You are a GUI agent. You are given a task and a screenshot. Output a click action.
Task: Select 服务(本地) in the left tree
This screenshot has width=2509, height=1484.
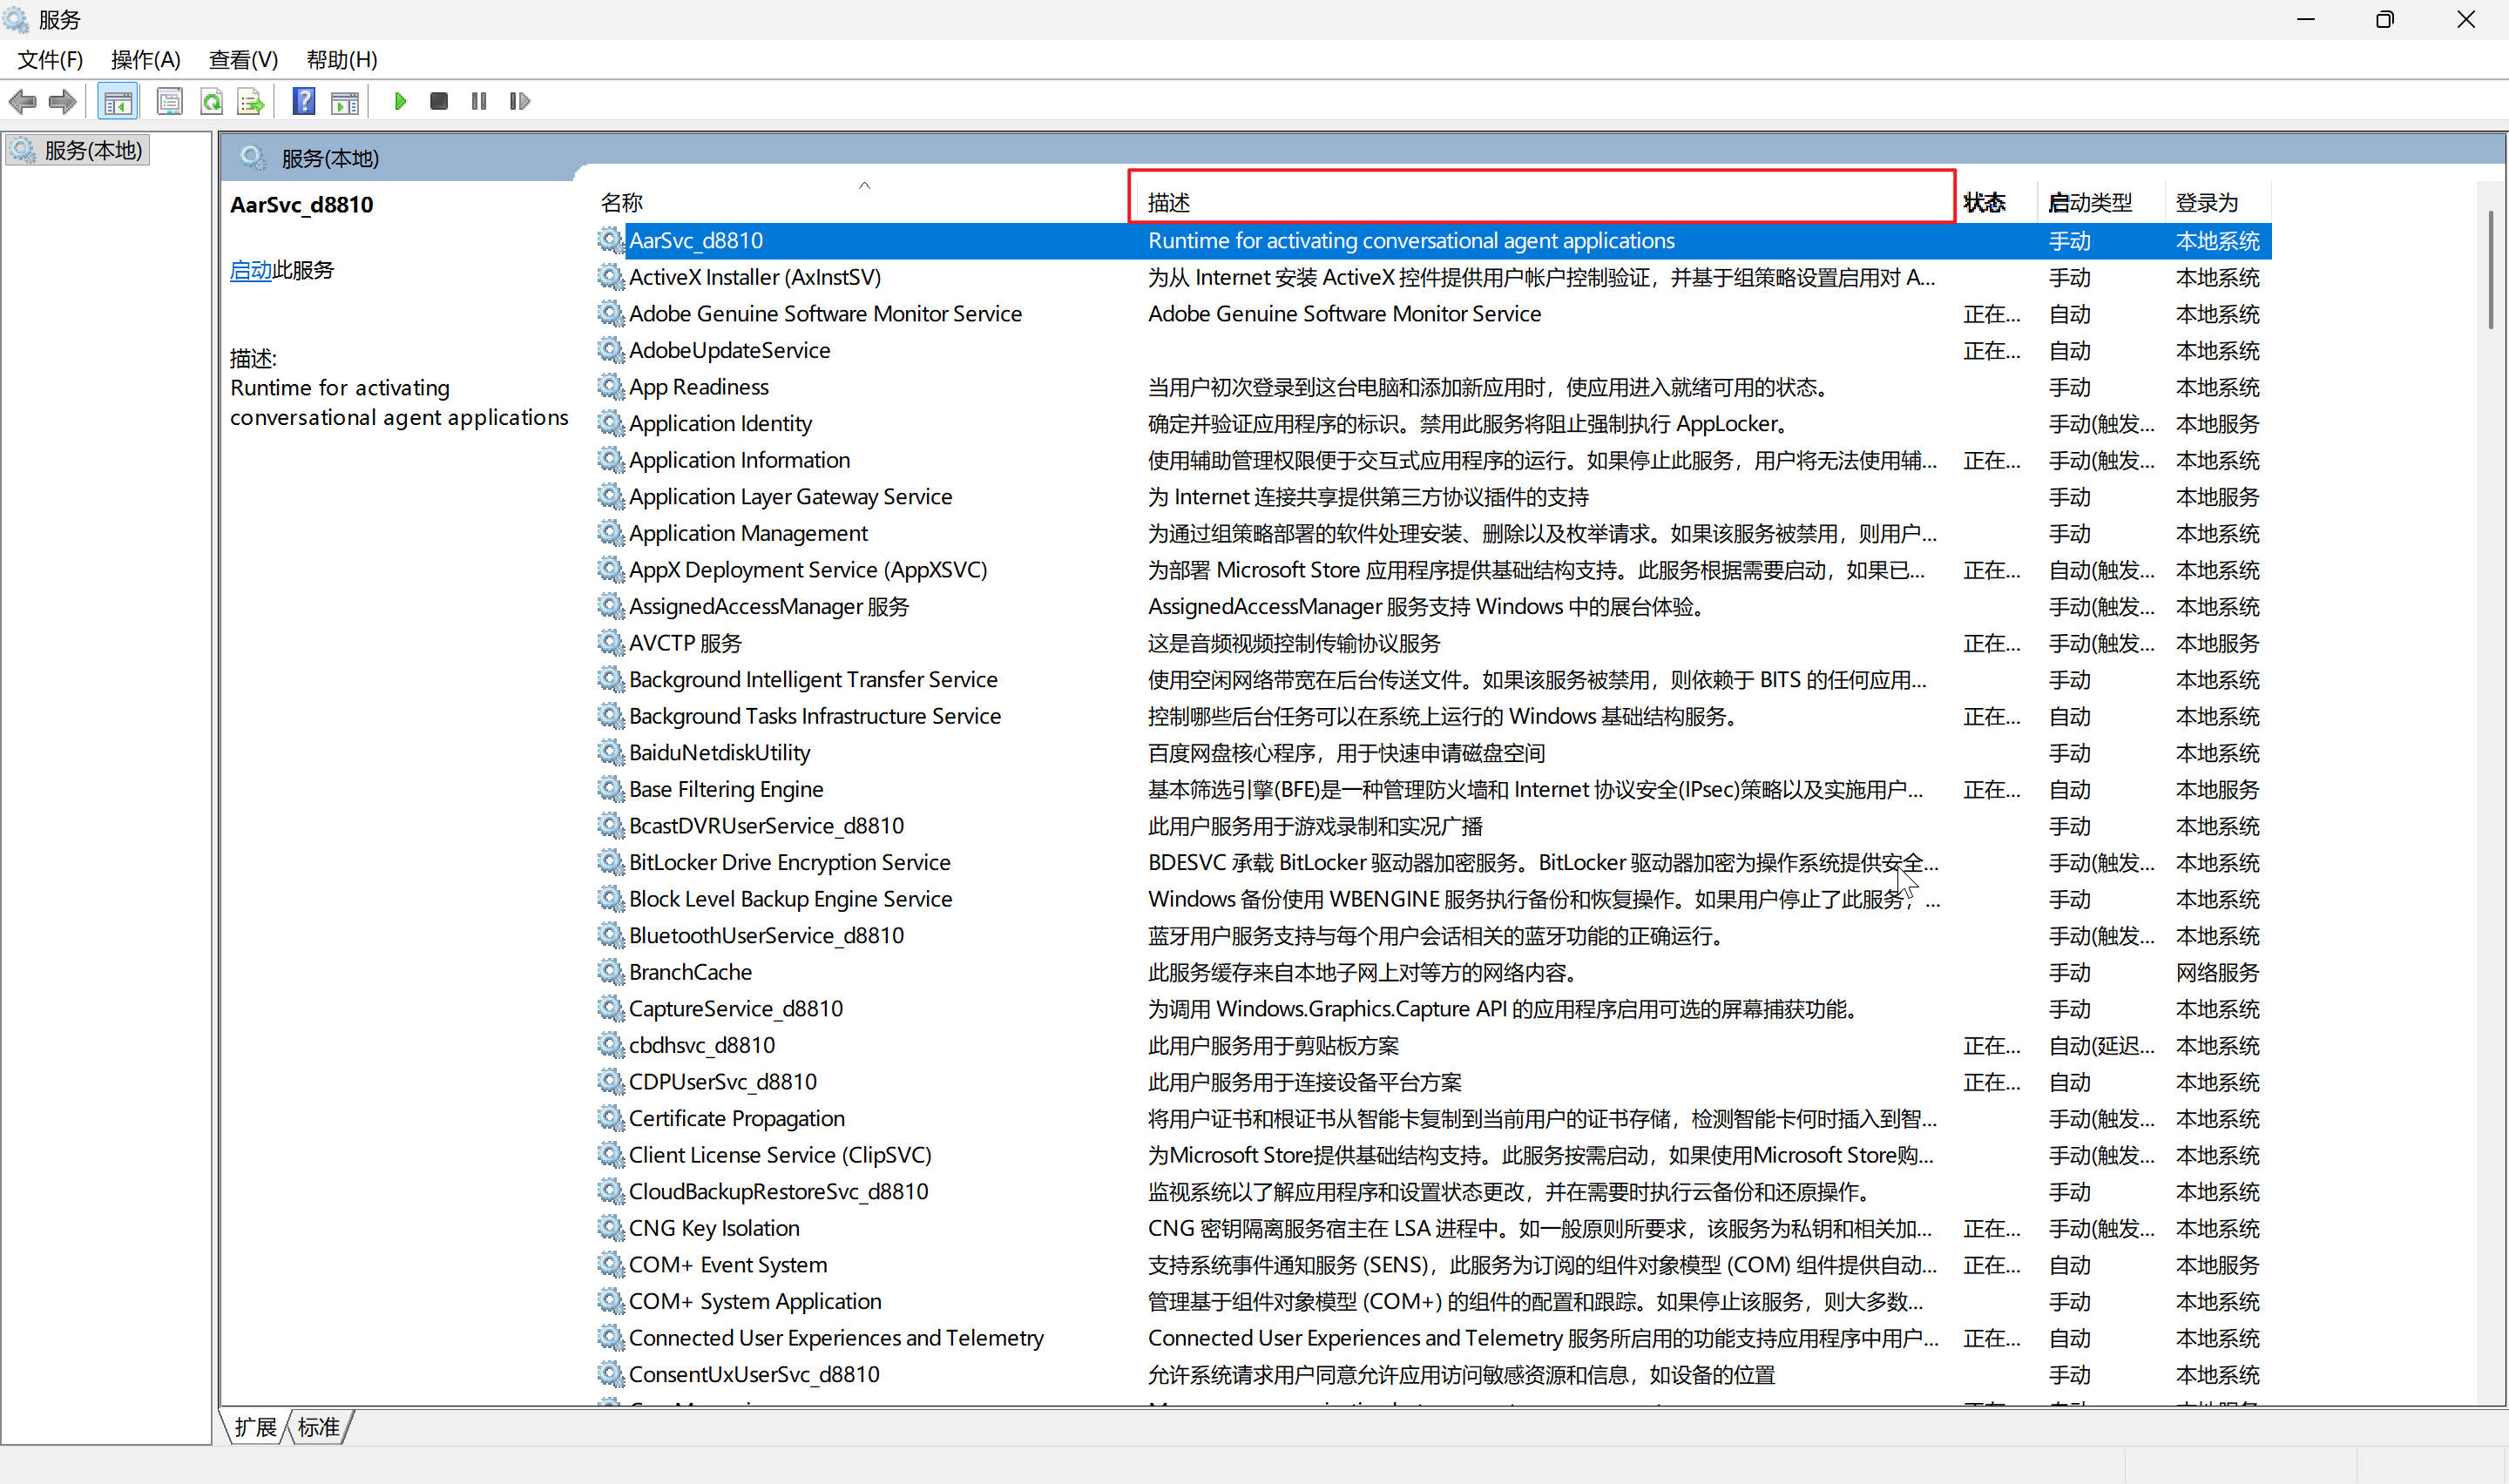[x=92, y=150]
